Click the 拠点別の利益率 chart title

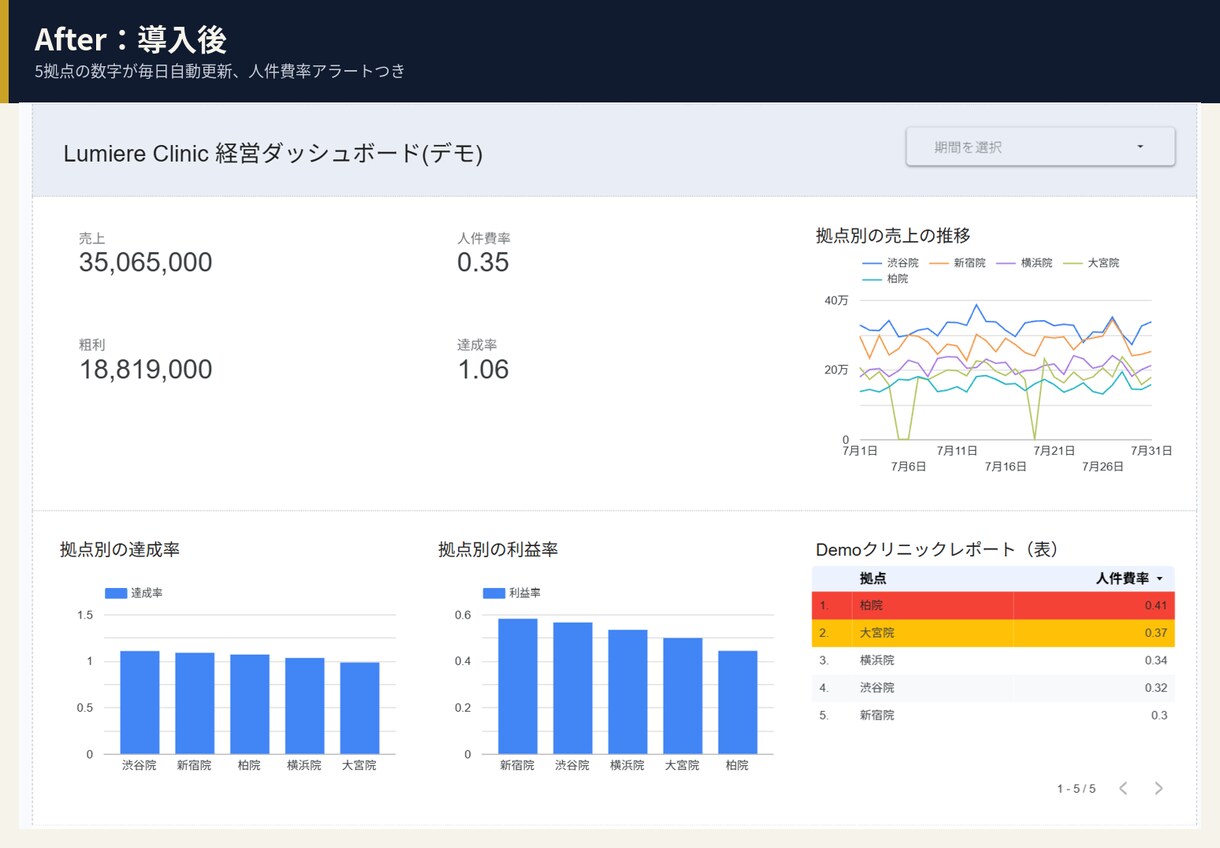pyautogui.click(x=498, y=549)
